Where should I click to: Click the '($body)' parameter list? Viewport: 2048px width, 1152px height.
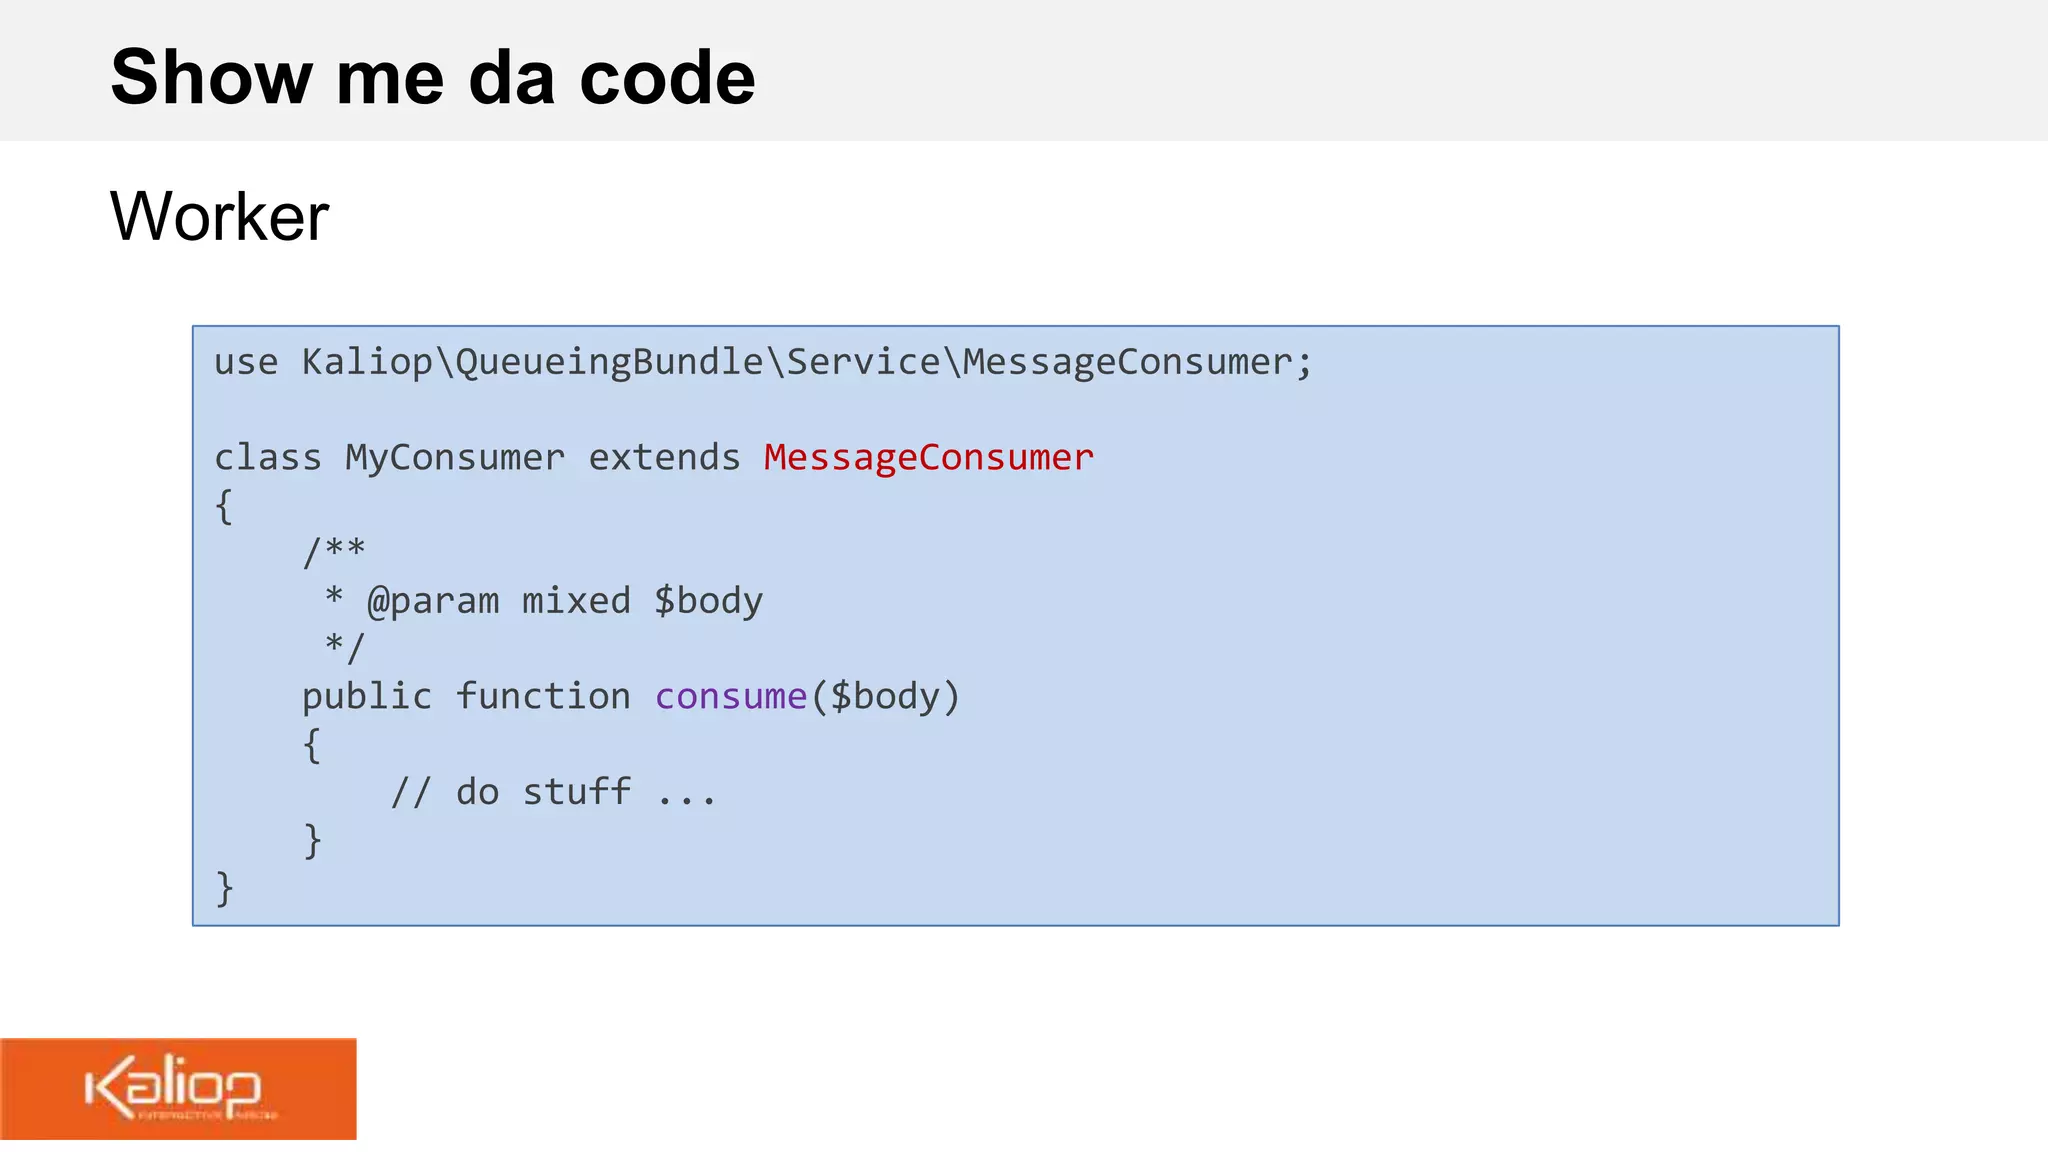pyautogui.click(x=885, y=697)
